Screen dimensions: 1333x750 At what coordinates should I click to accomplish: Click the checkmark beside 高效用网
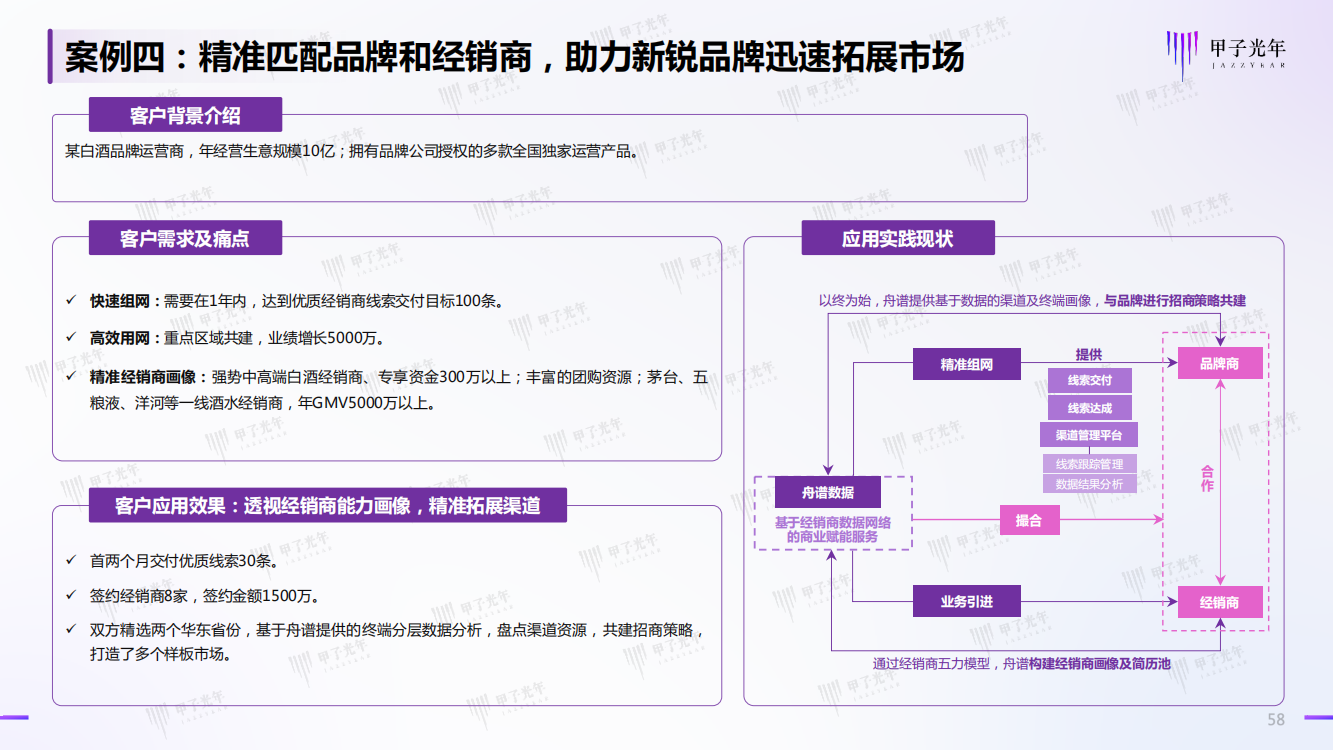pyautogui.click(x=71, y=338)
